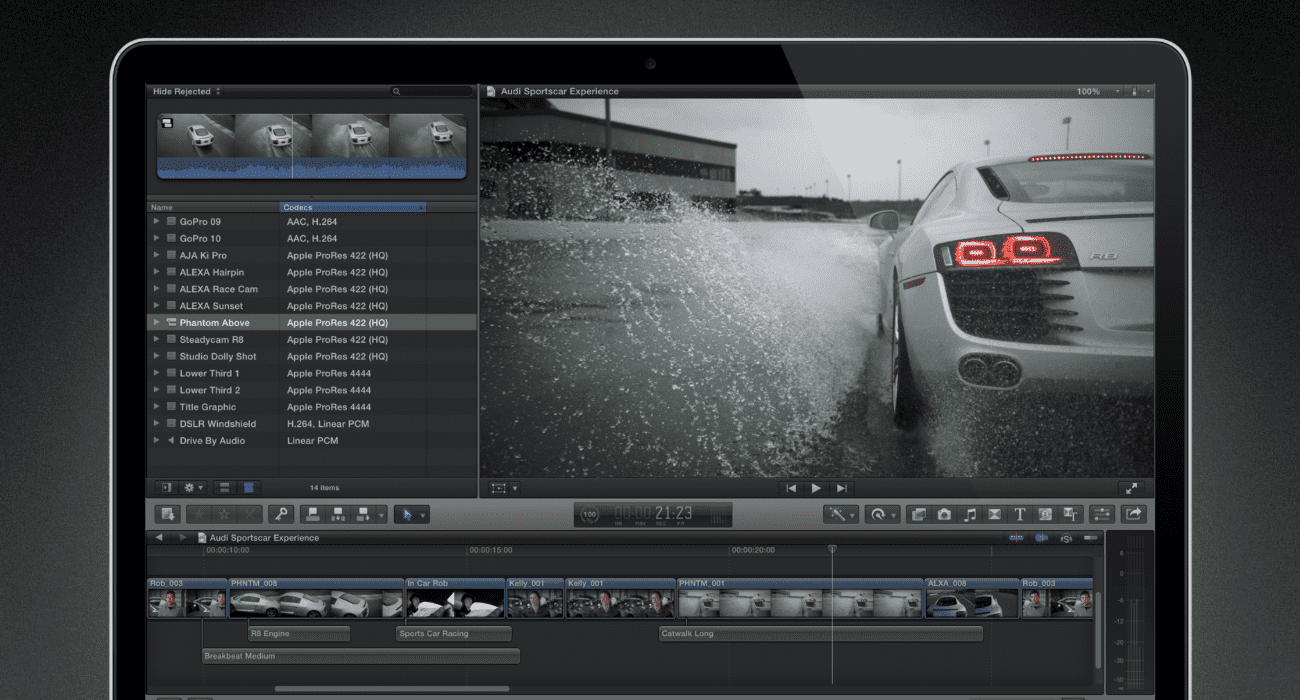Expand the ALEXA Hairpin disclosure triangle
This screenshot has height=700, width=1300.
pos(156,272)
